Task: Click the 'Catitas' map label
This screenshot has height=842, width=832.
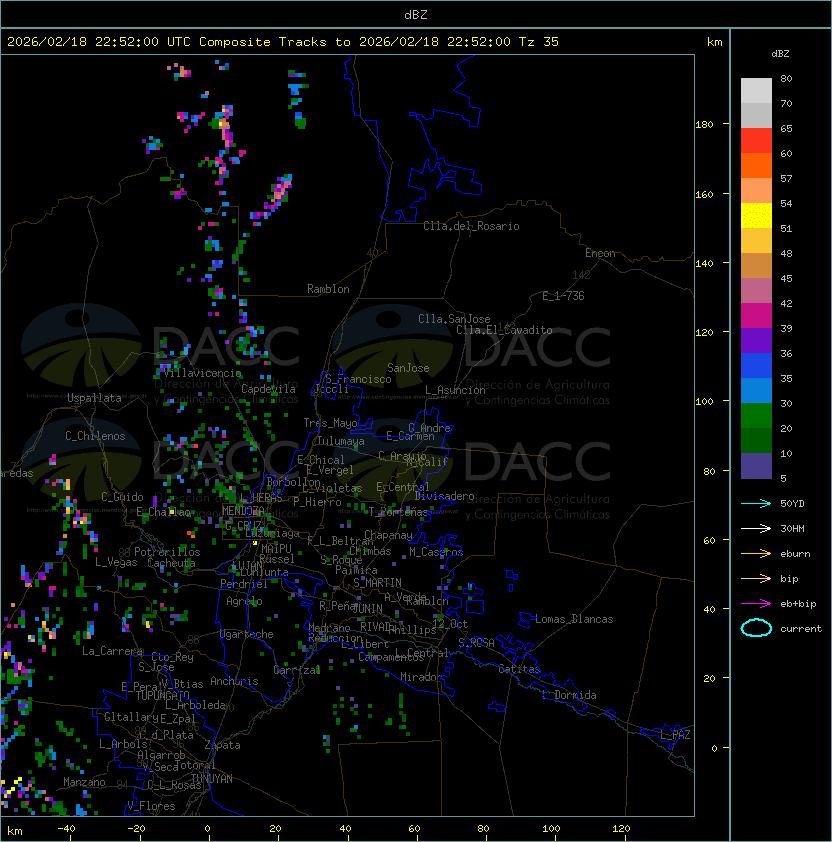Action: [519, 669]
